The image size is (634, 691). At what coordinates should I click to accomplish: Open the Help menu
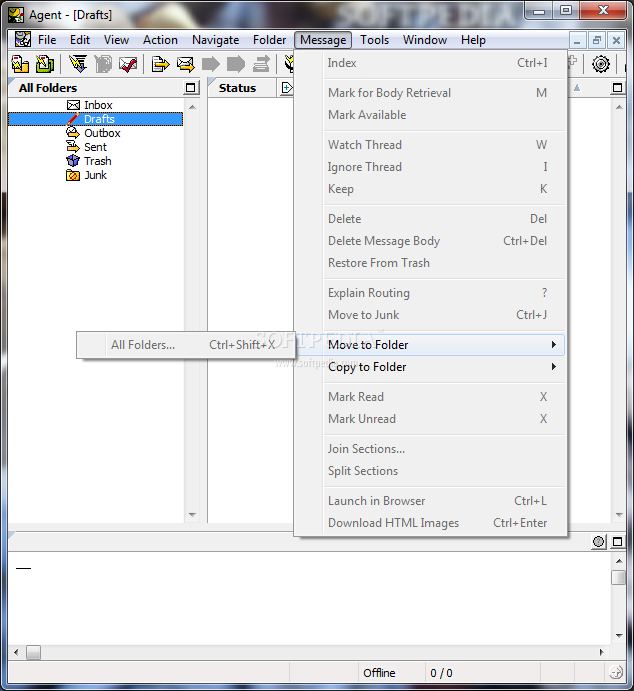coord(473,40)
